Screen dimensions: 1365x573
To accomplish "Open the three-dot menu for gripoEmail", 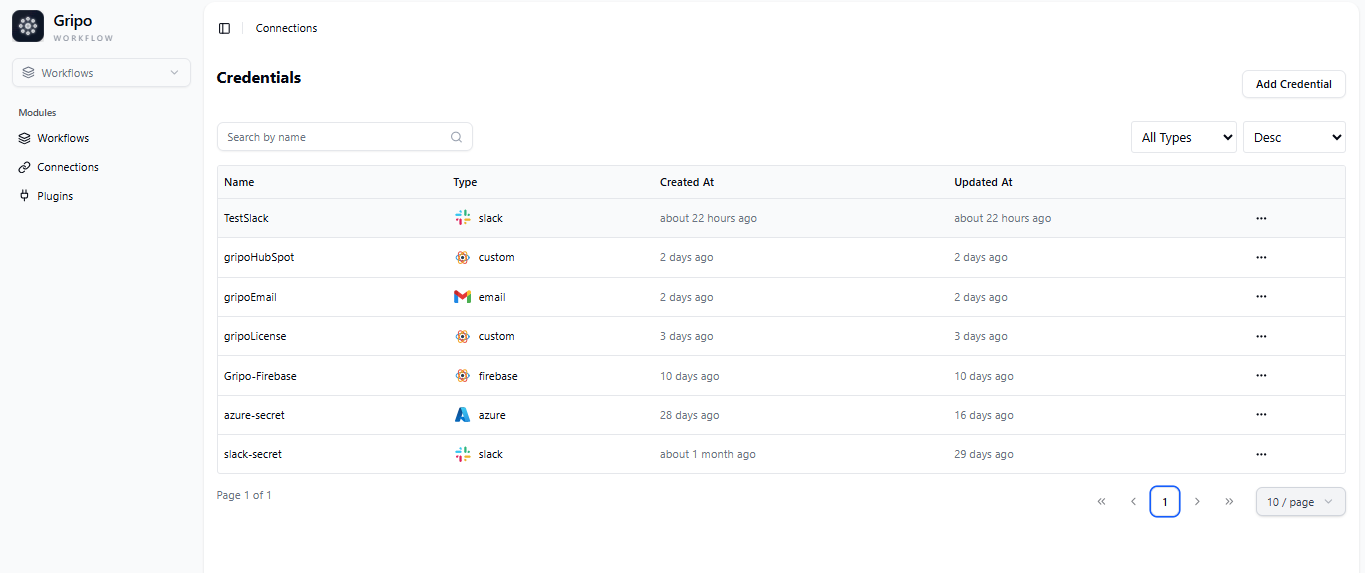I will click(1261, 297).
